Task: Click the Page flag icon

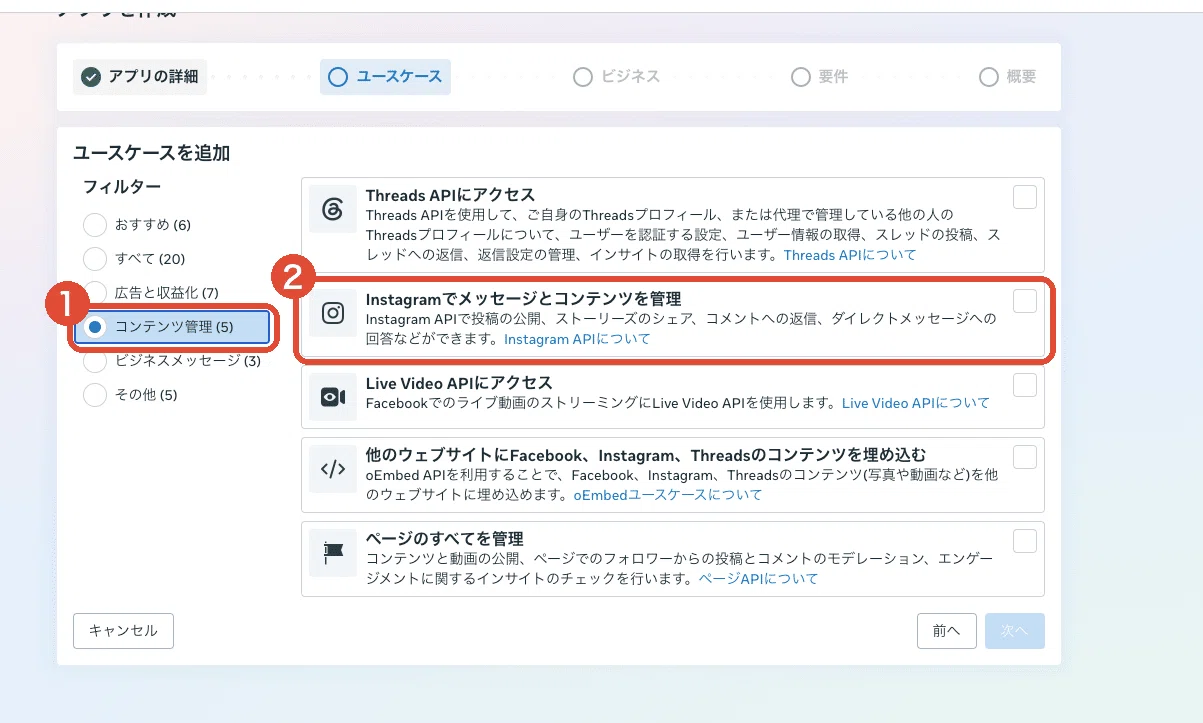Action: click(x=333, y=553)
